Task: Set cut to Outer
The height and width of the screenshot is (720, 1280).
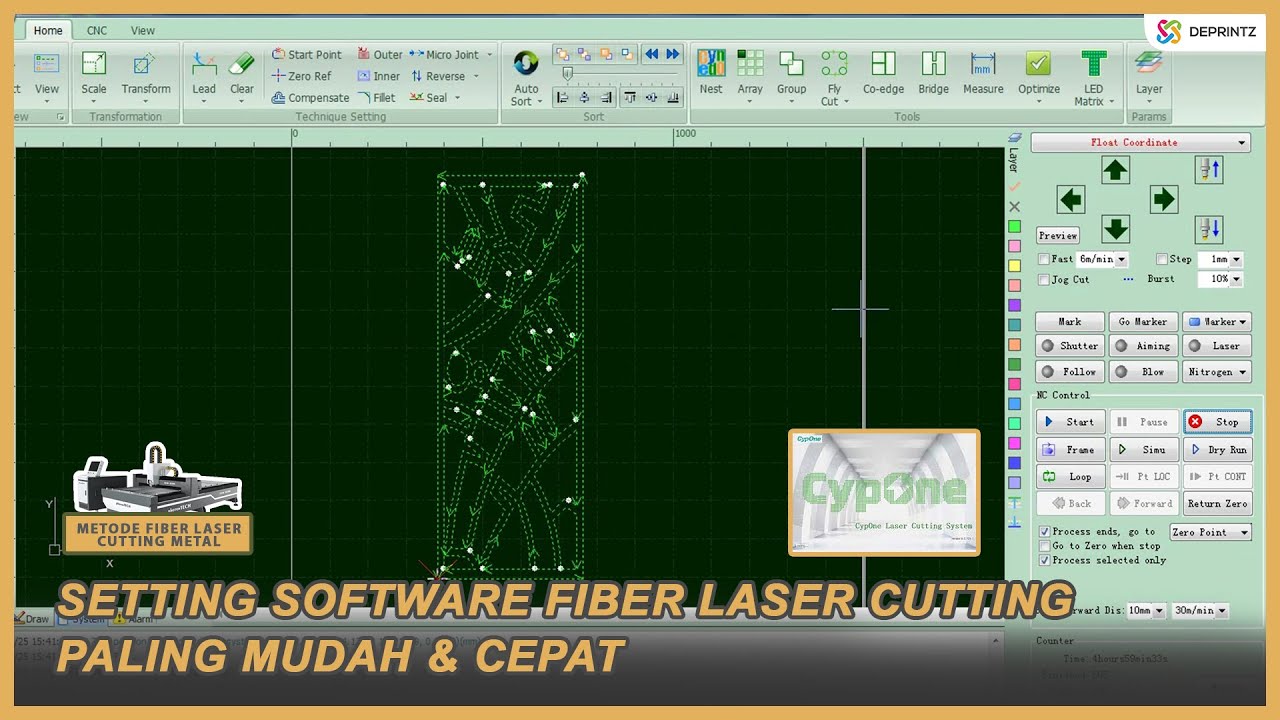Action: pyautogui.click(x=380, y=55)
